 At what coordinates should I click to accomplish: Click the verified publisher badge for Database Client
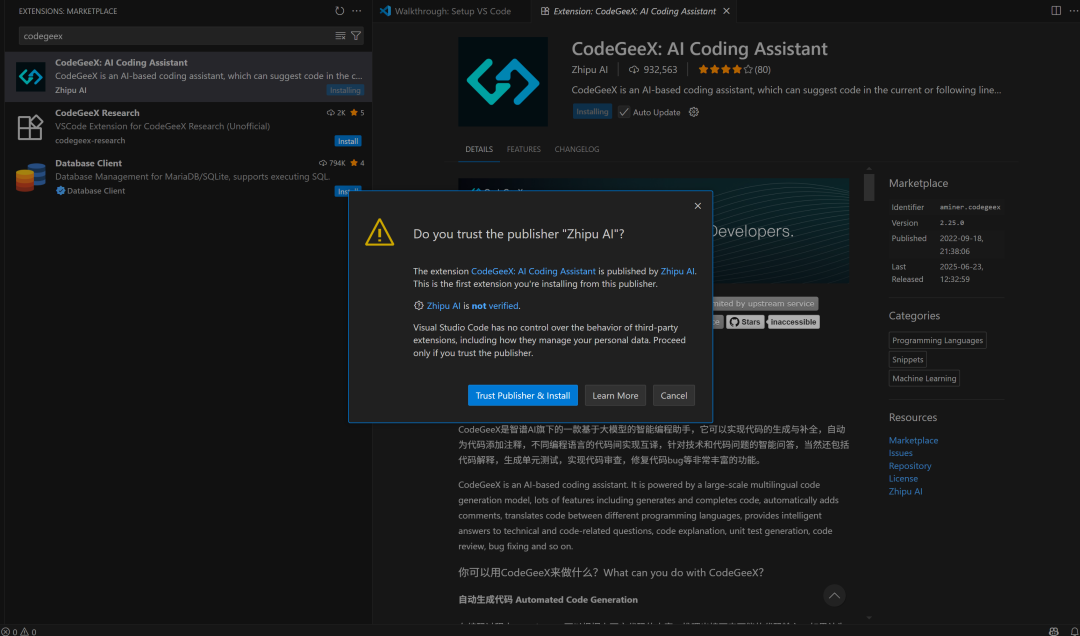pyautogui.click(x=60, y=191)
